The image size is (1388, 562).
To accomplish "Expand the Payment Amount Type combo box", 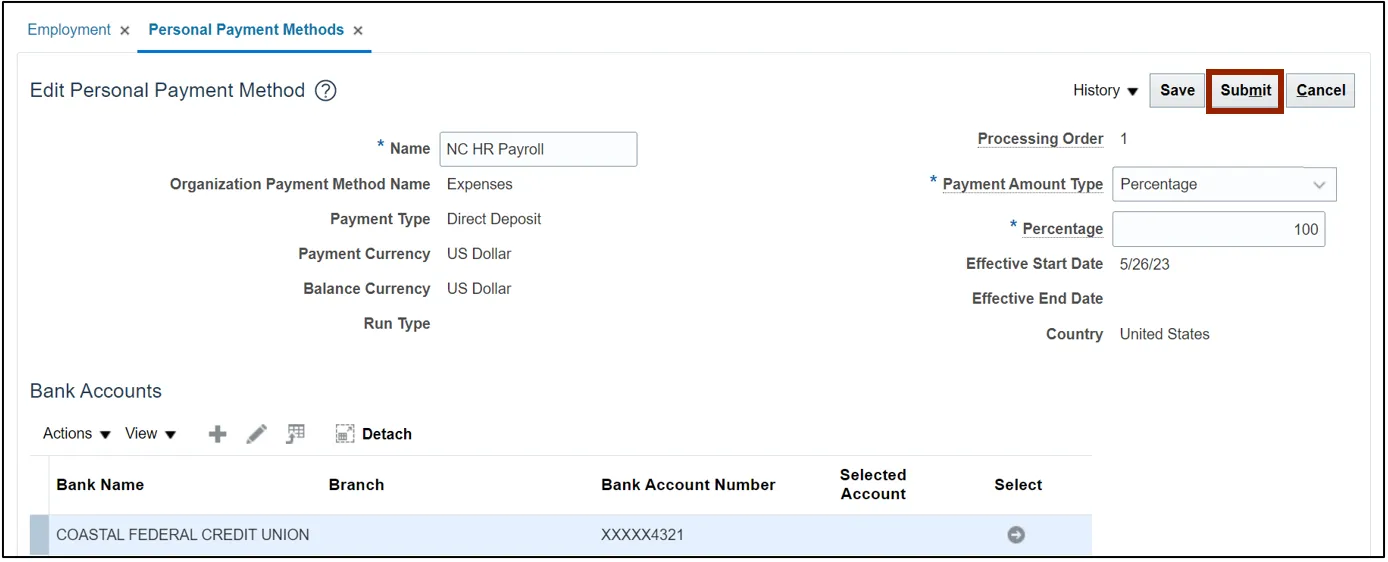I will point(1224,184).
